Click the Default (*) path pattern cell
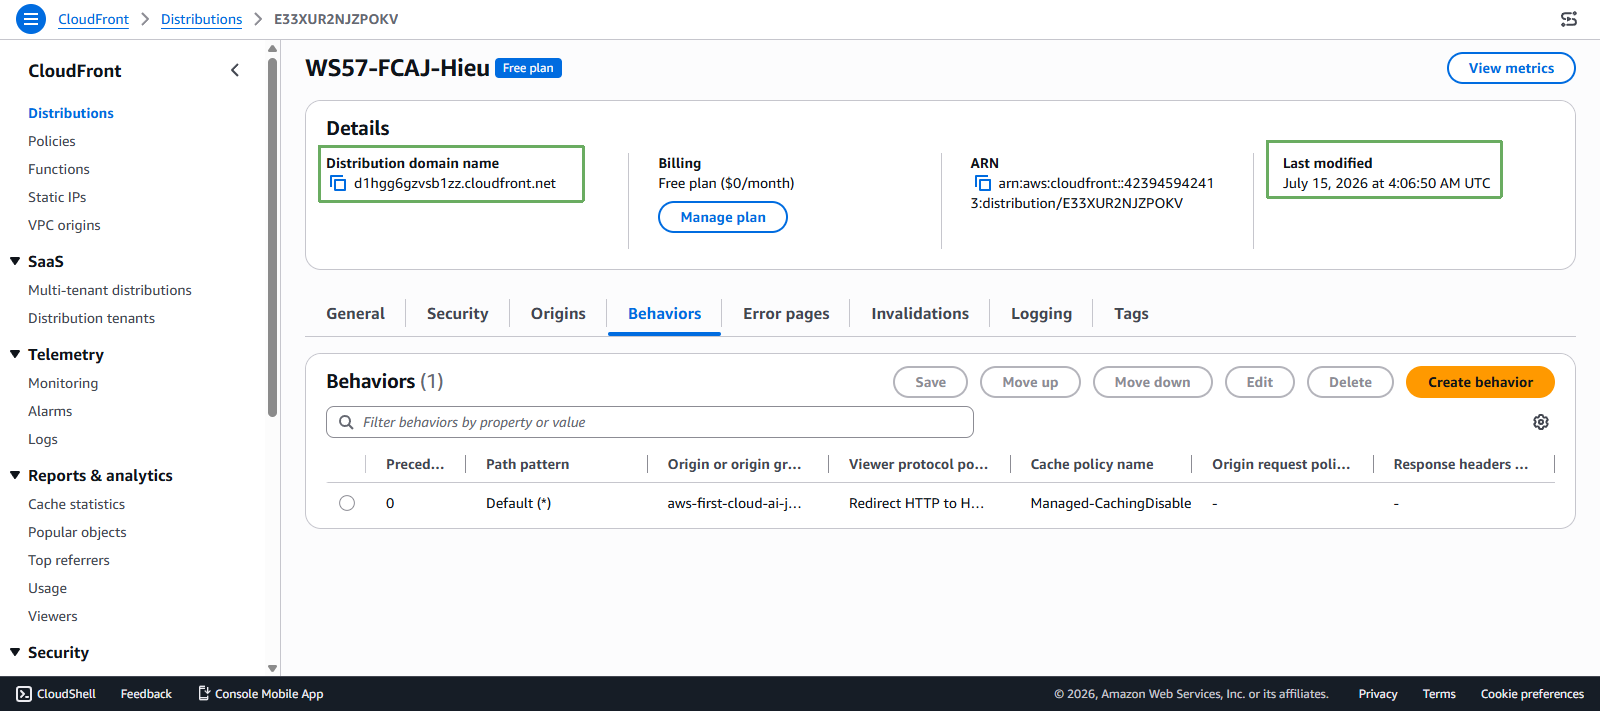The height and width of the screenshot is (711, 1600). pos(518,503)
